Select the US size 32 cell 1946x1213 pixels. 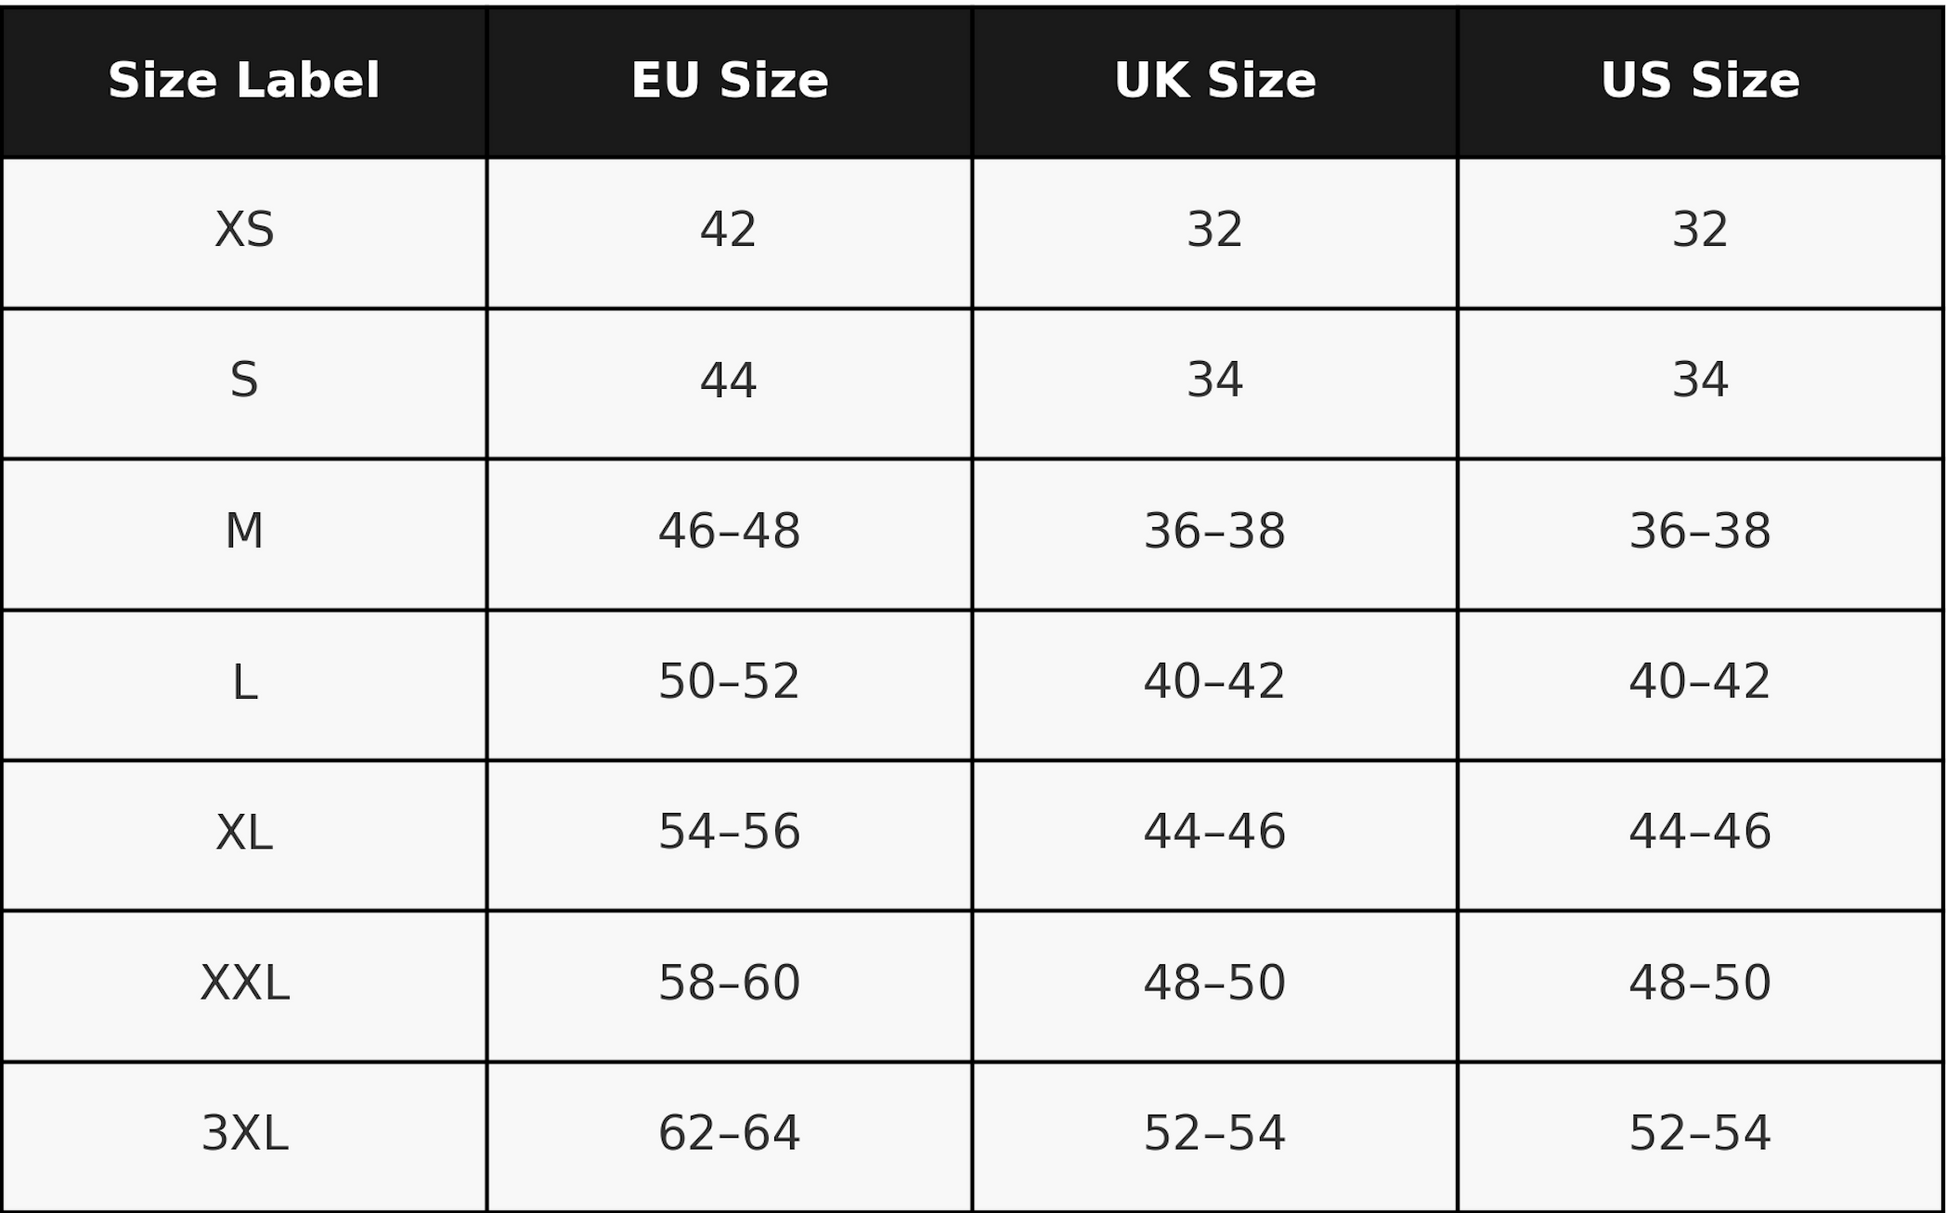coord(1700,233)
